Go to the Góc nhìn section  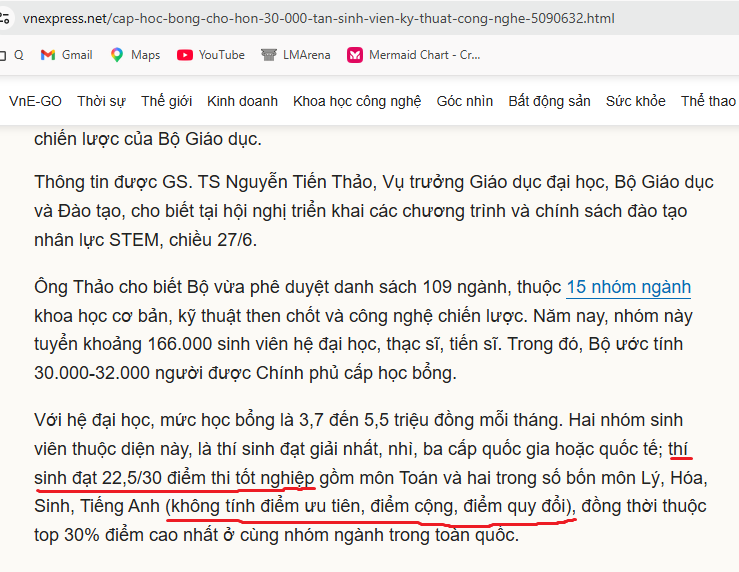point(465,101)
